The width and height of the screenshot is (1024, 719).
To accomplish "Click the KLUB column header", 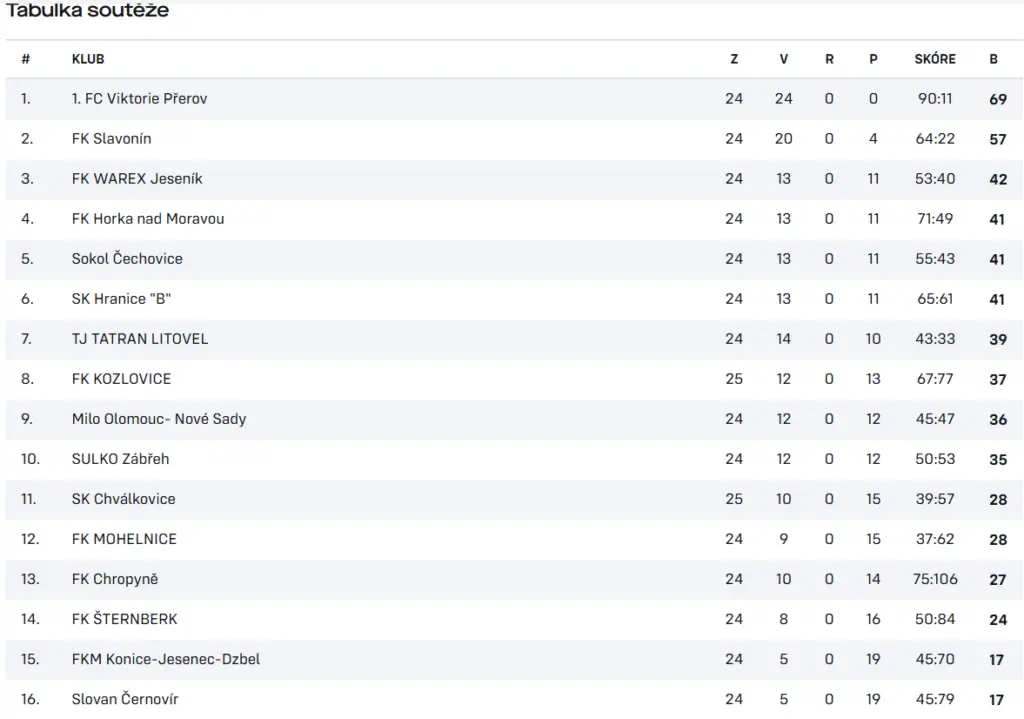I will tap(88, 59).
